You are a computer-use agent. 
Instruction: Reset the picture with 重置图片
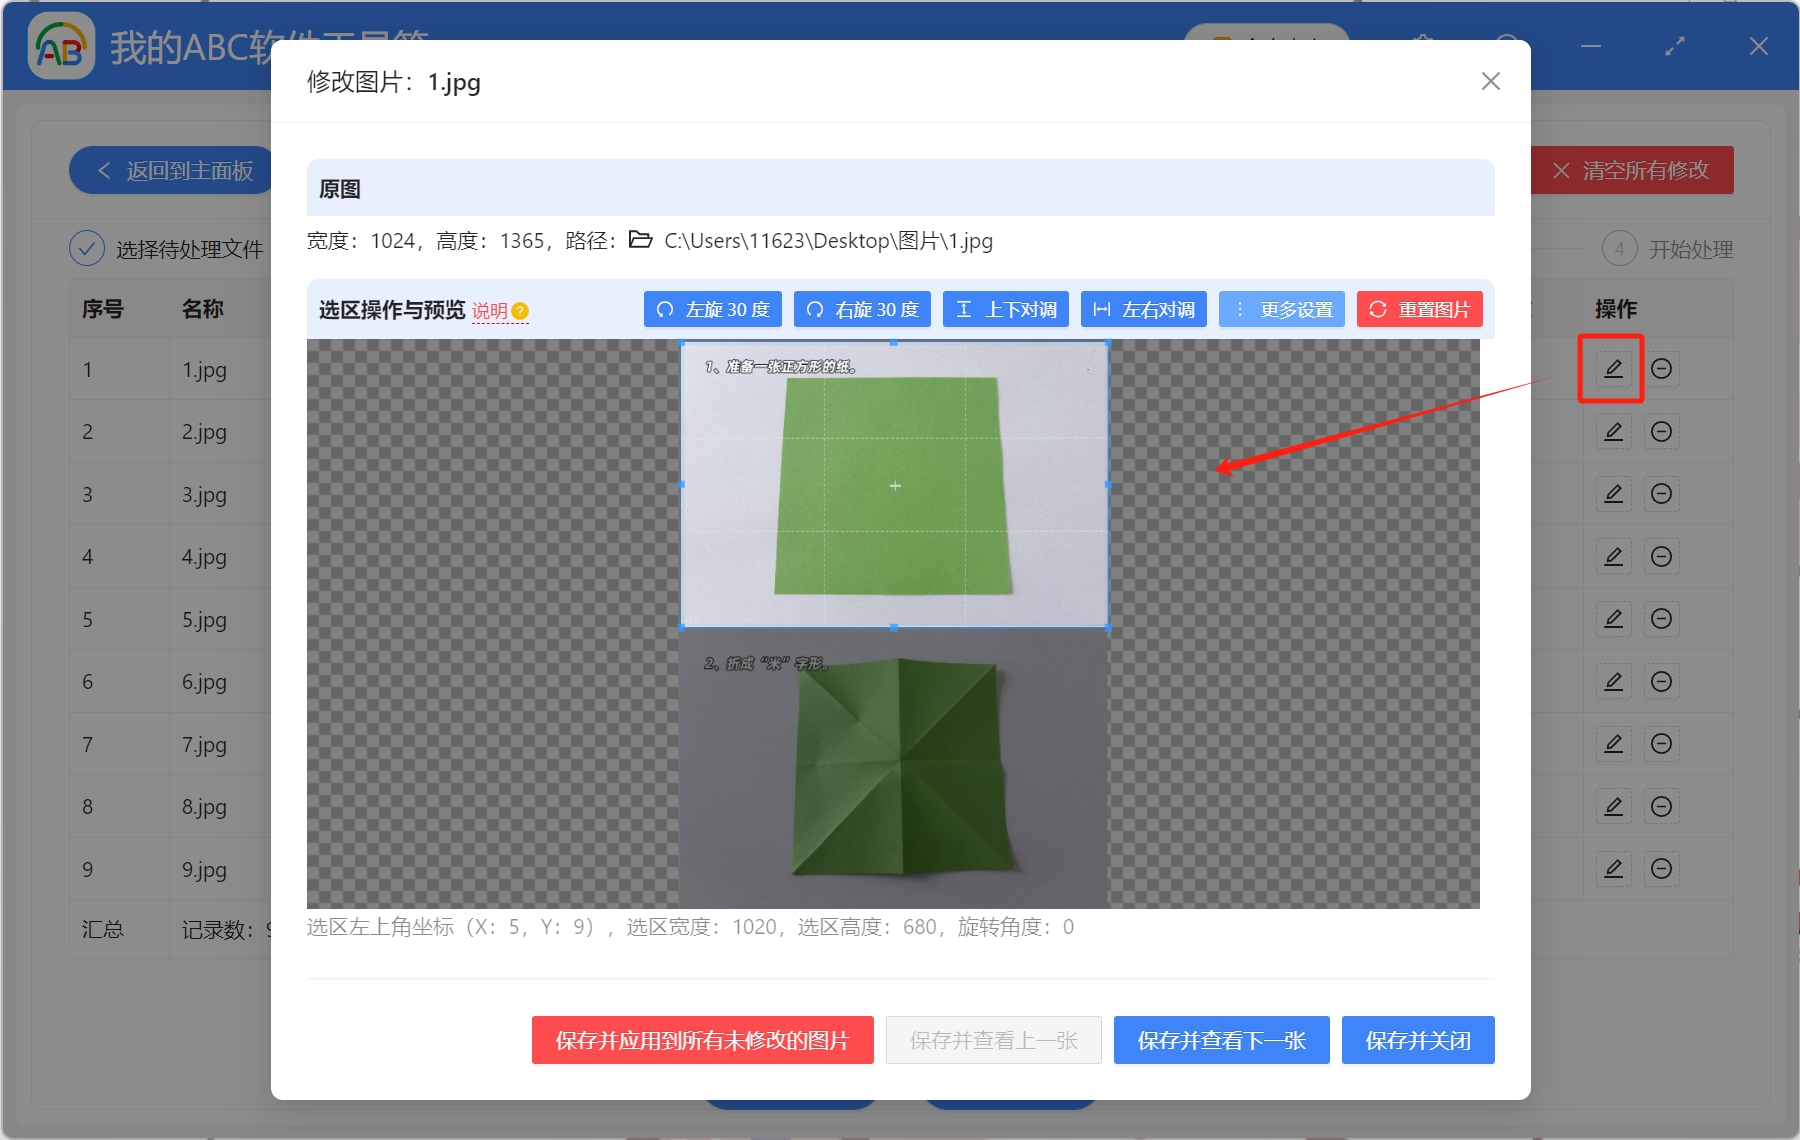[1419, 309]
